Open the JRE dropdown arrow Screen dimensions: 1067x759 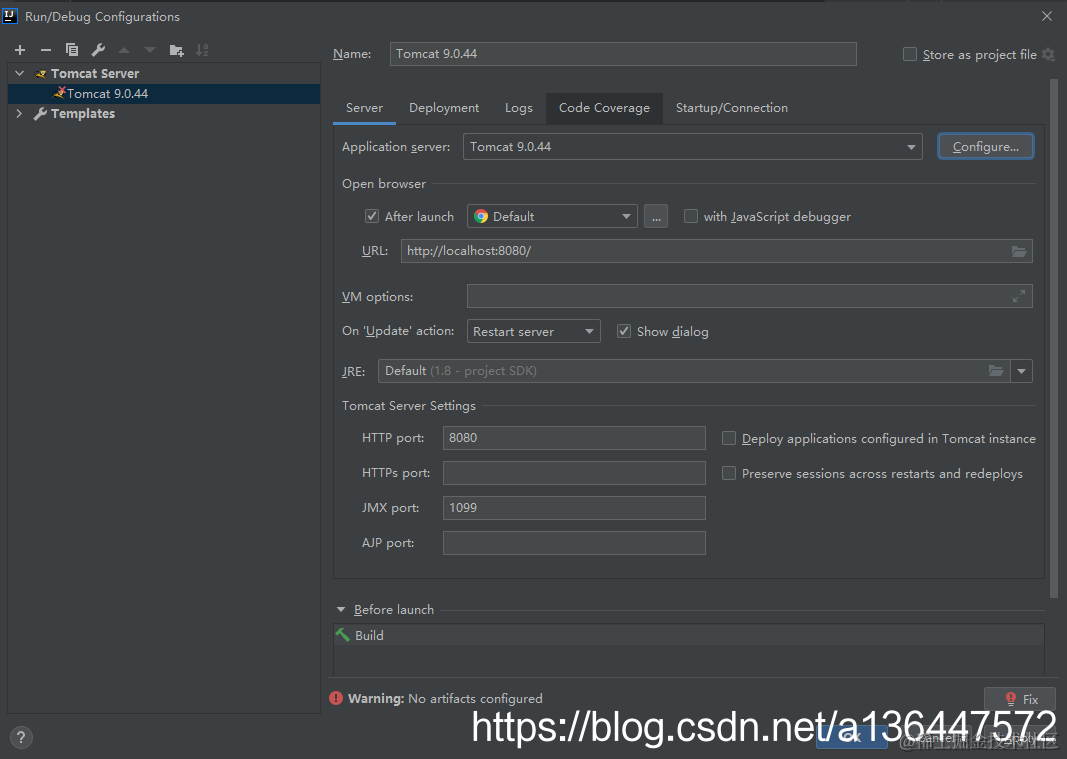(x=1021, y=371)
